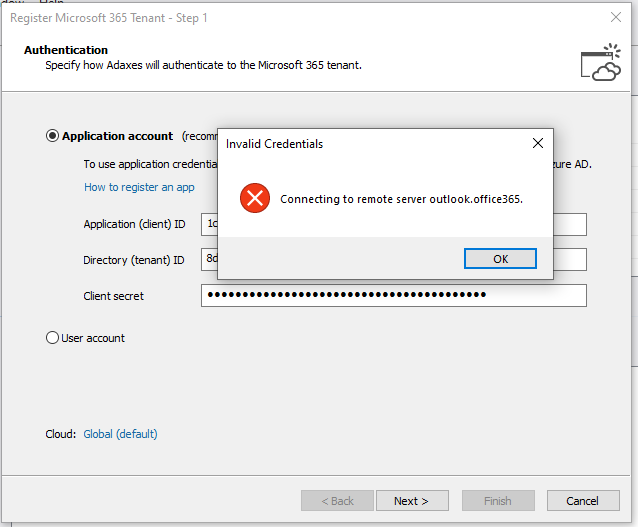638x527 pixels.
Task: Click the red error icon in dialog
Action: pos(255,198)
